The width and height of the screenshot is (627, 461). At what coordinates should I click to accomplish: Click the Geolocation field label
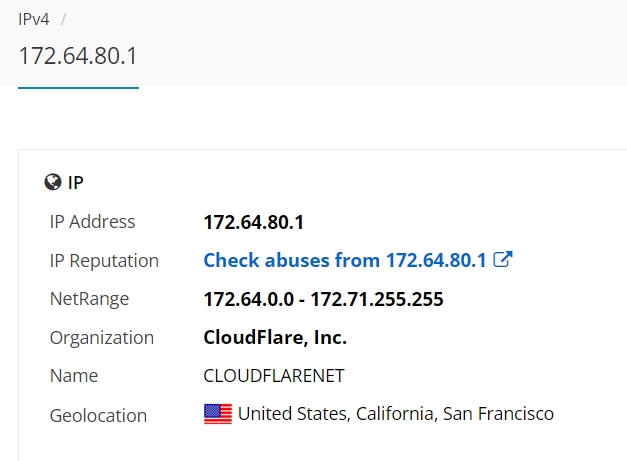coord(98,416)
